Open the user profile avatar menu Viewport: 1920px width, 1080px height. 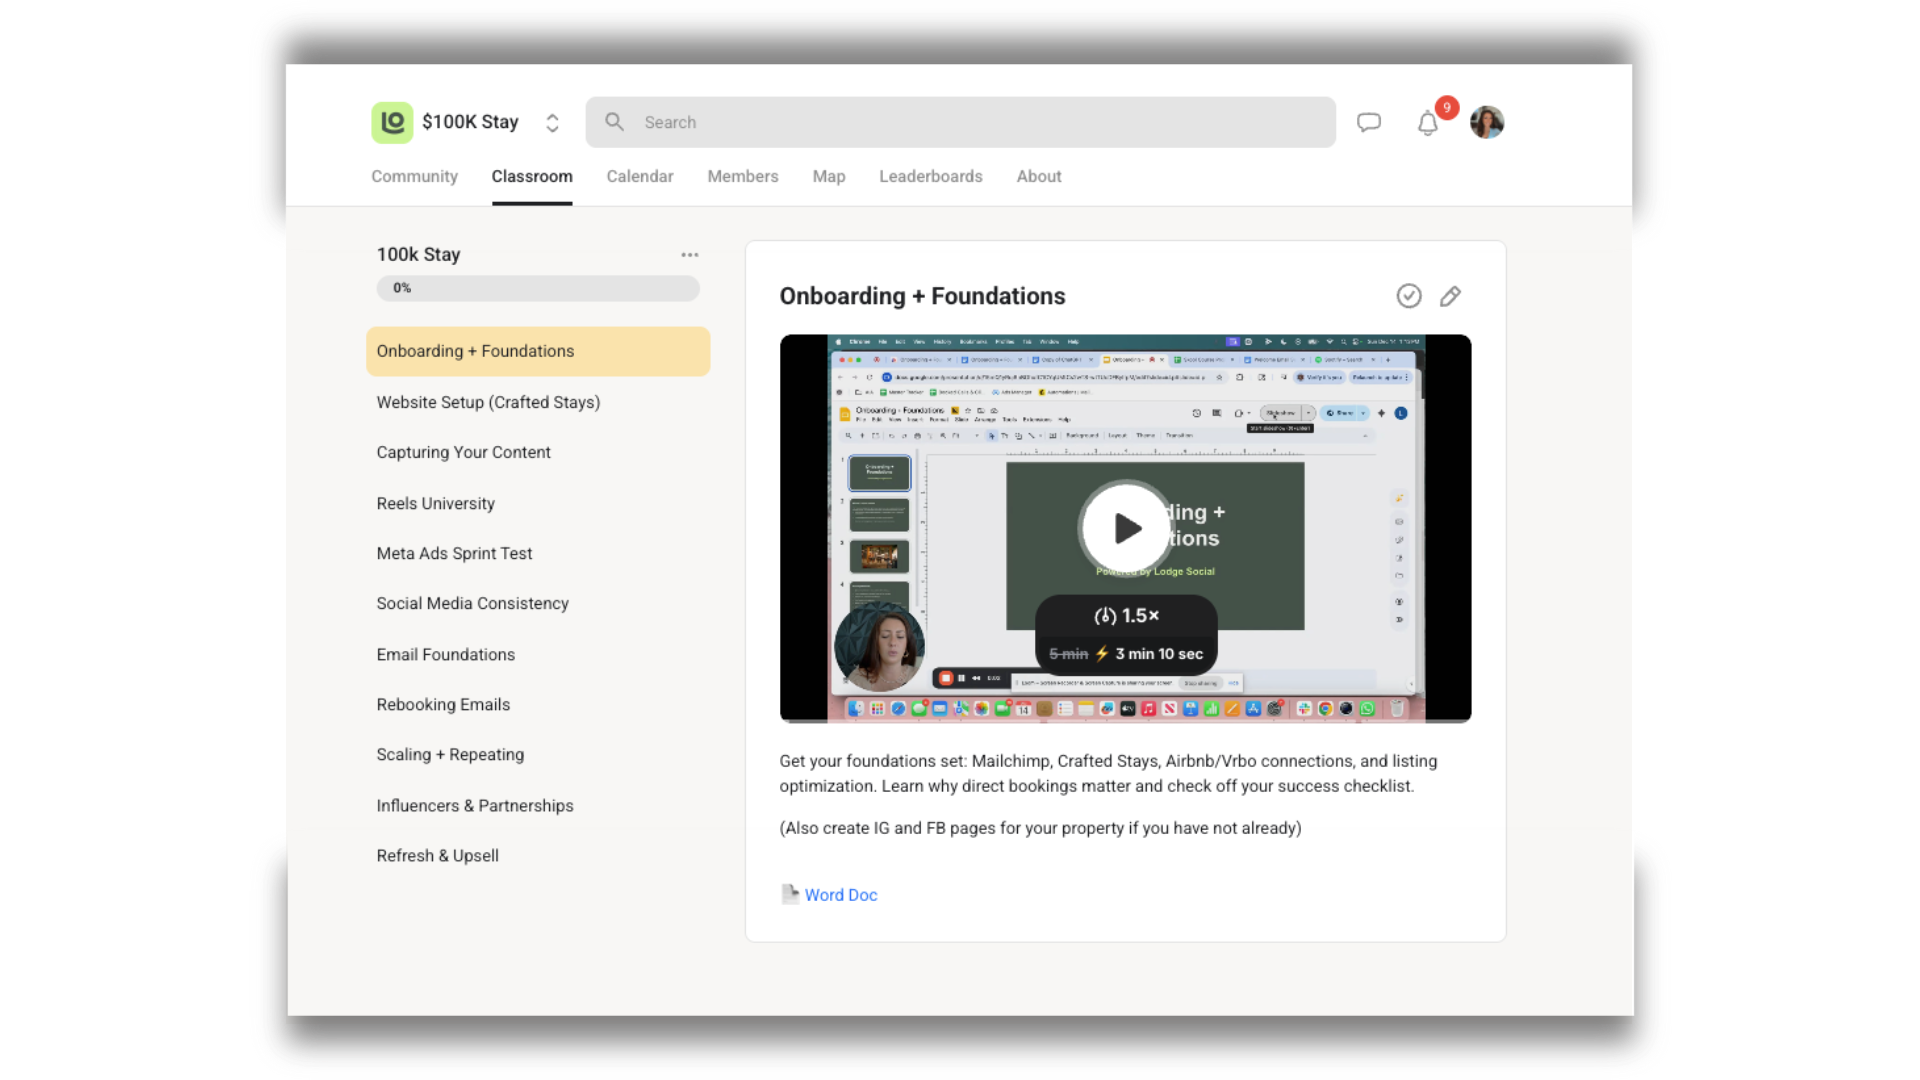[1486, 122]
